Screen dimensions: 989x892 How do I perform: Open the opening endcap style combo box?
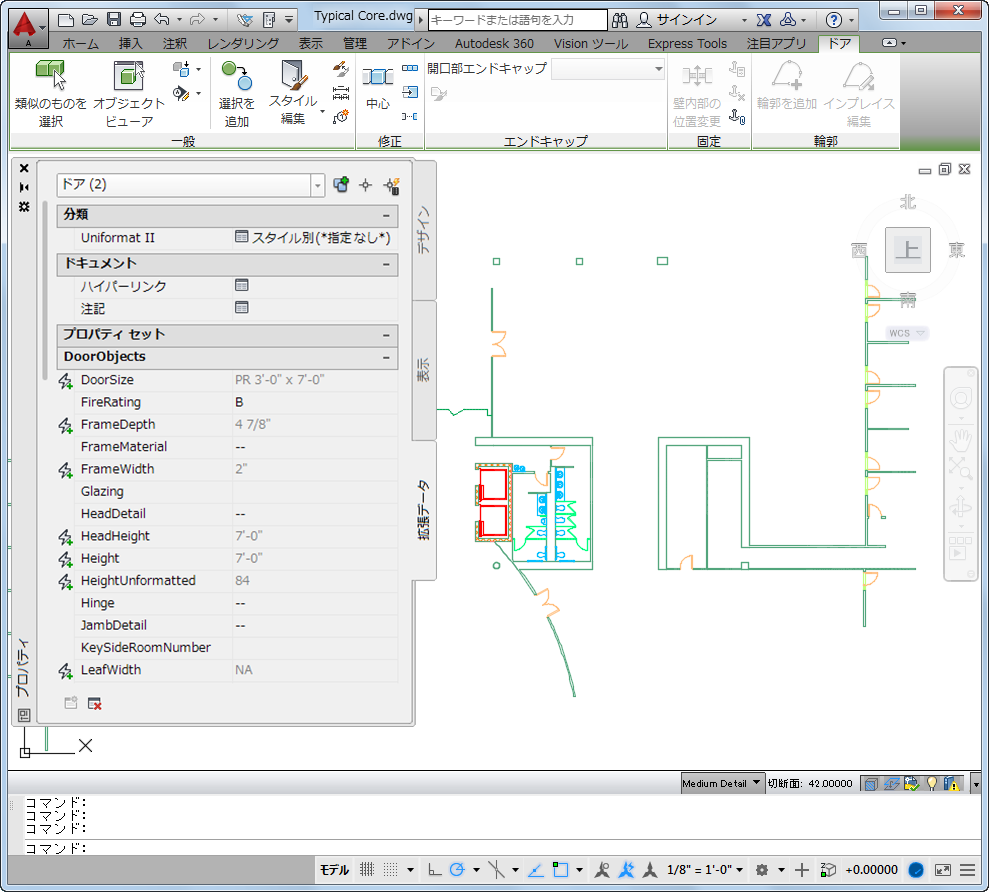tap(608, 68)
